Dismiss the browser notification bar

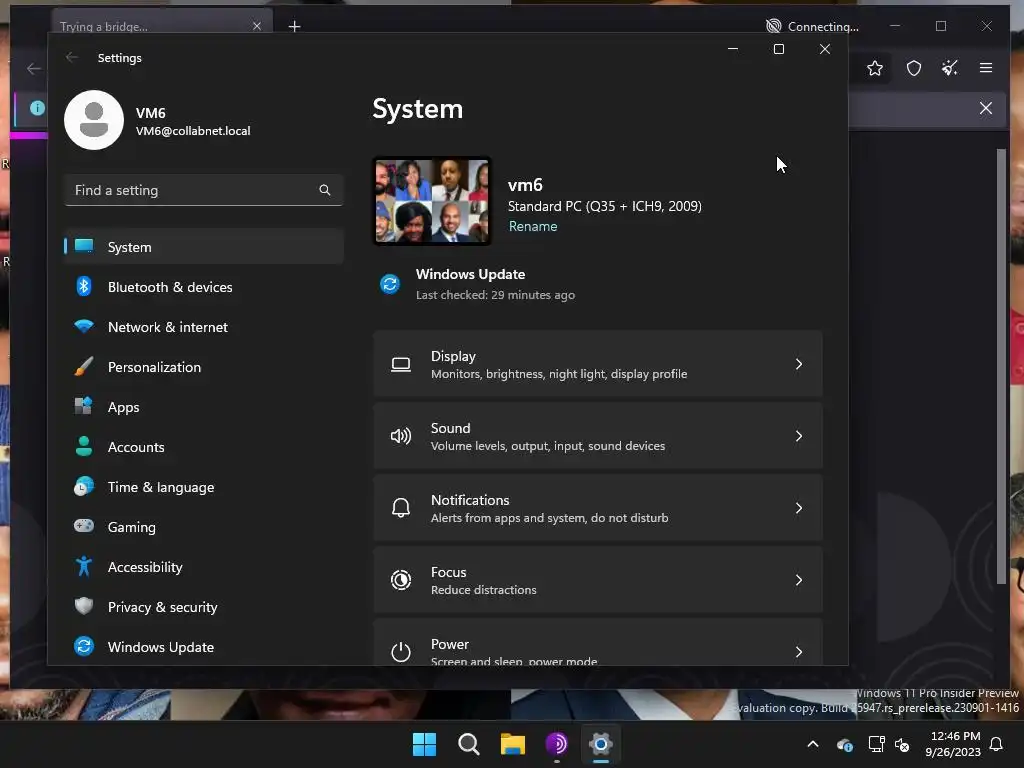(x=986, y=108)
